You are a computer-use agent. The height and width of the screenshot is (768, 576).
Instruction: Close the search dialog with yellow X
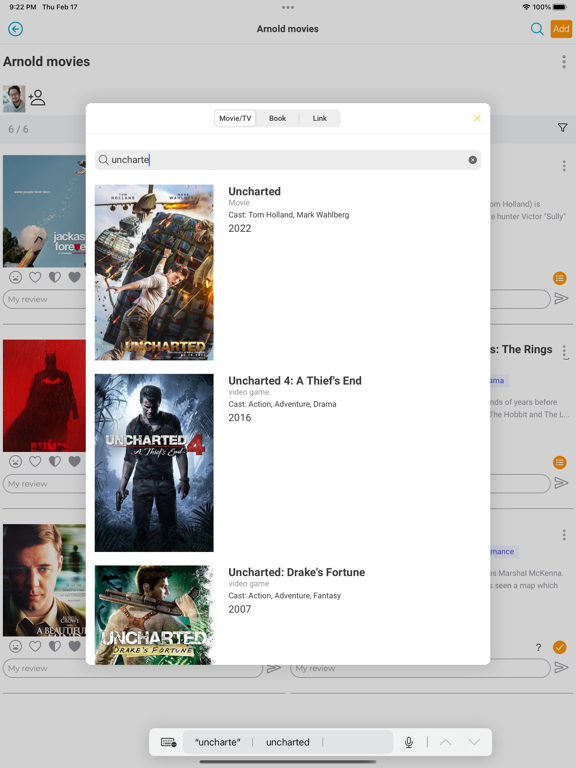[x=477, y=118]
